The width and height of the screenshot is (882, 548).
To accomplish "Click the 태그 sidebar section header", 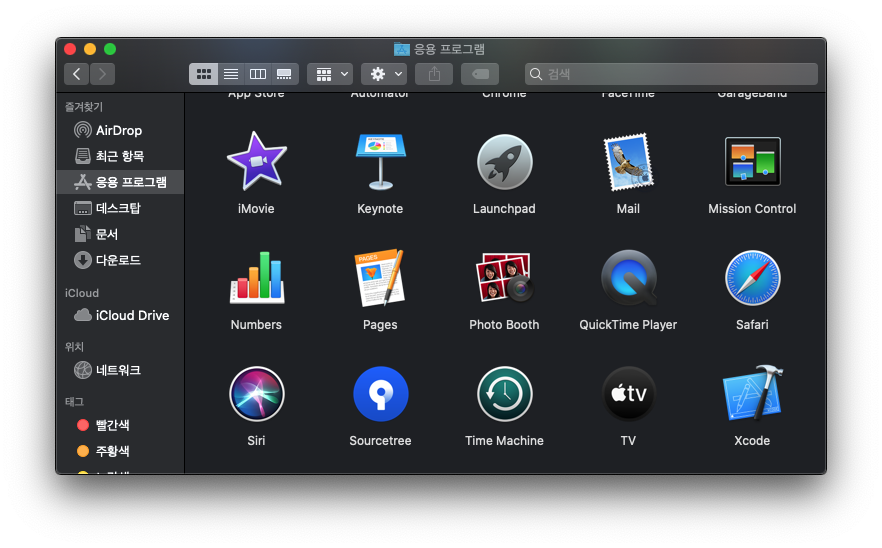I will (74, 402).
